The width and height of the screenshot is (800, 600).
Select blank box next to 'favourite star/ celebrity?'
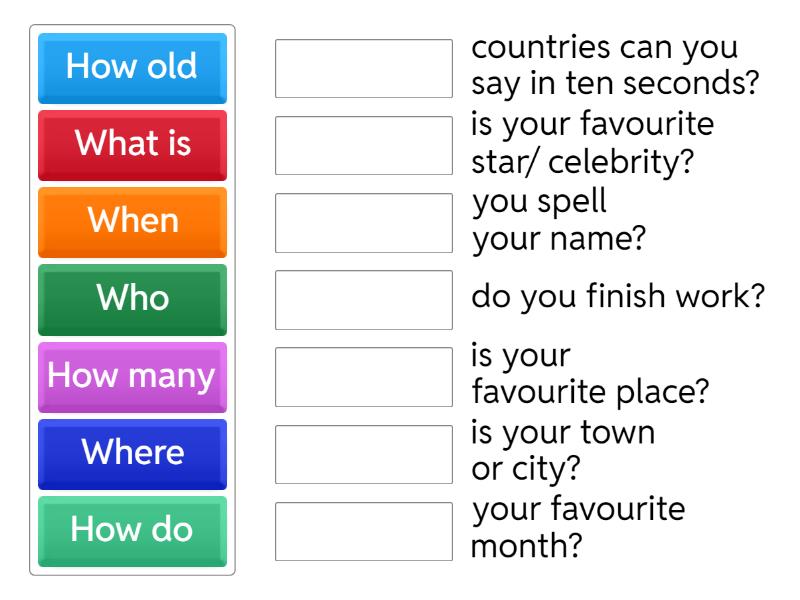pyautogui.click(x=364, y=145)
